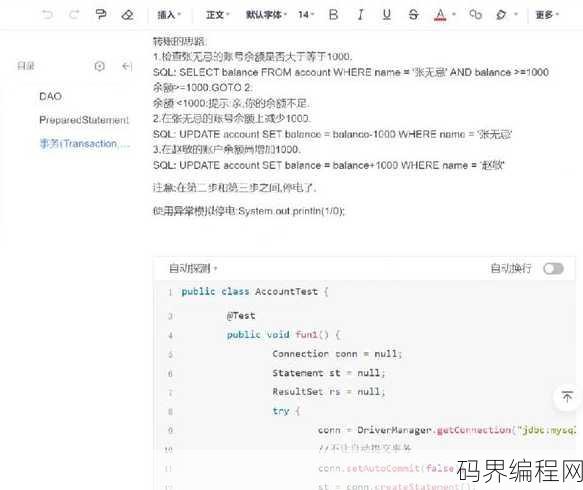
Task: Open the font size 14 dropdown
Action: pyautogui.click(x=306, y=14)
